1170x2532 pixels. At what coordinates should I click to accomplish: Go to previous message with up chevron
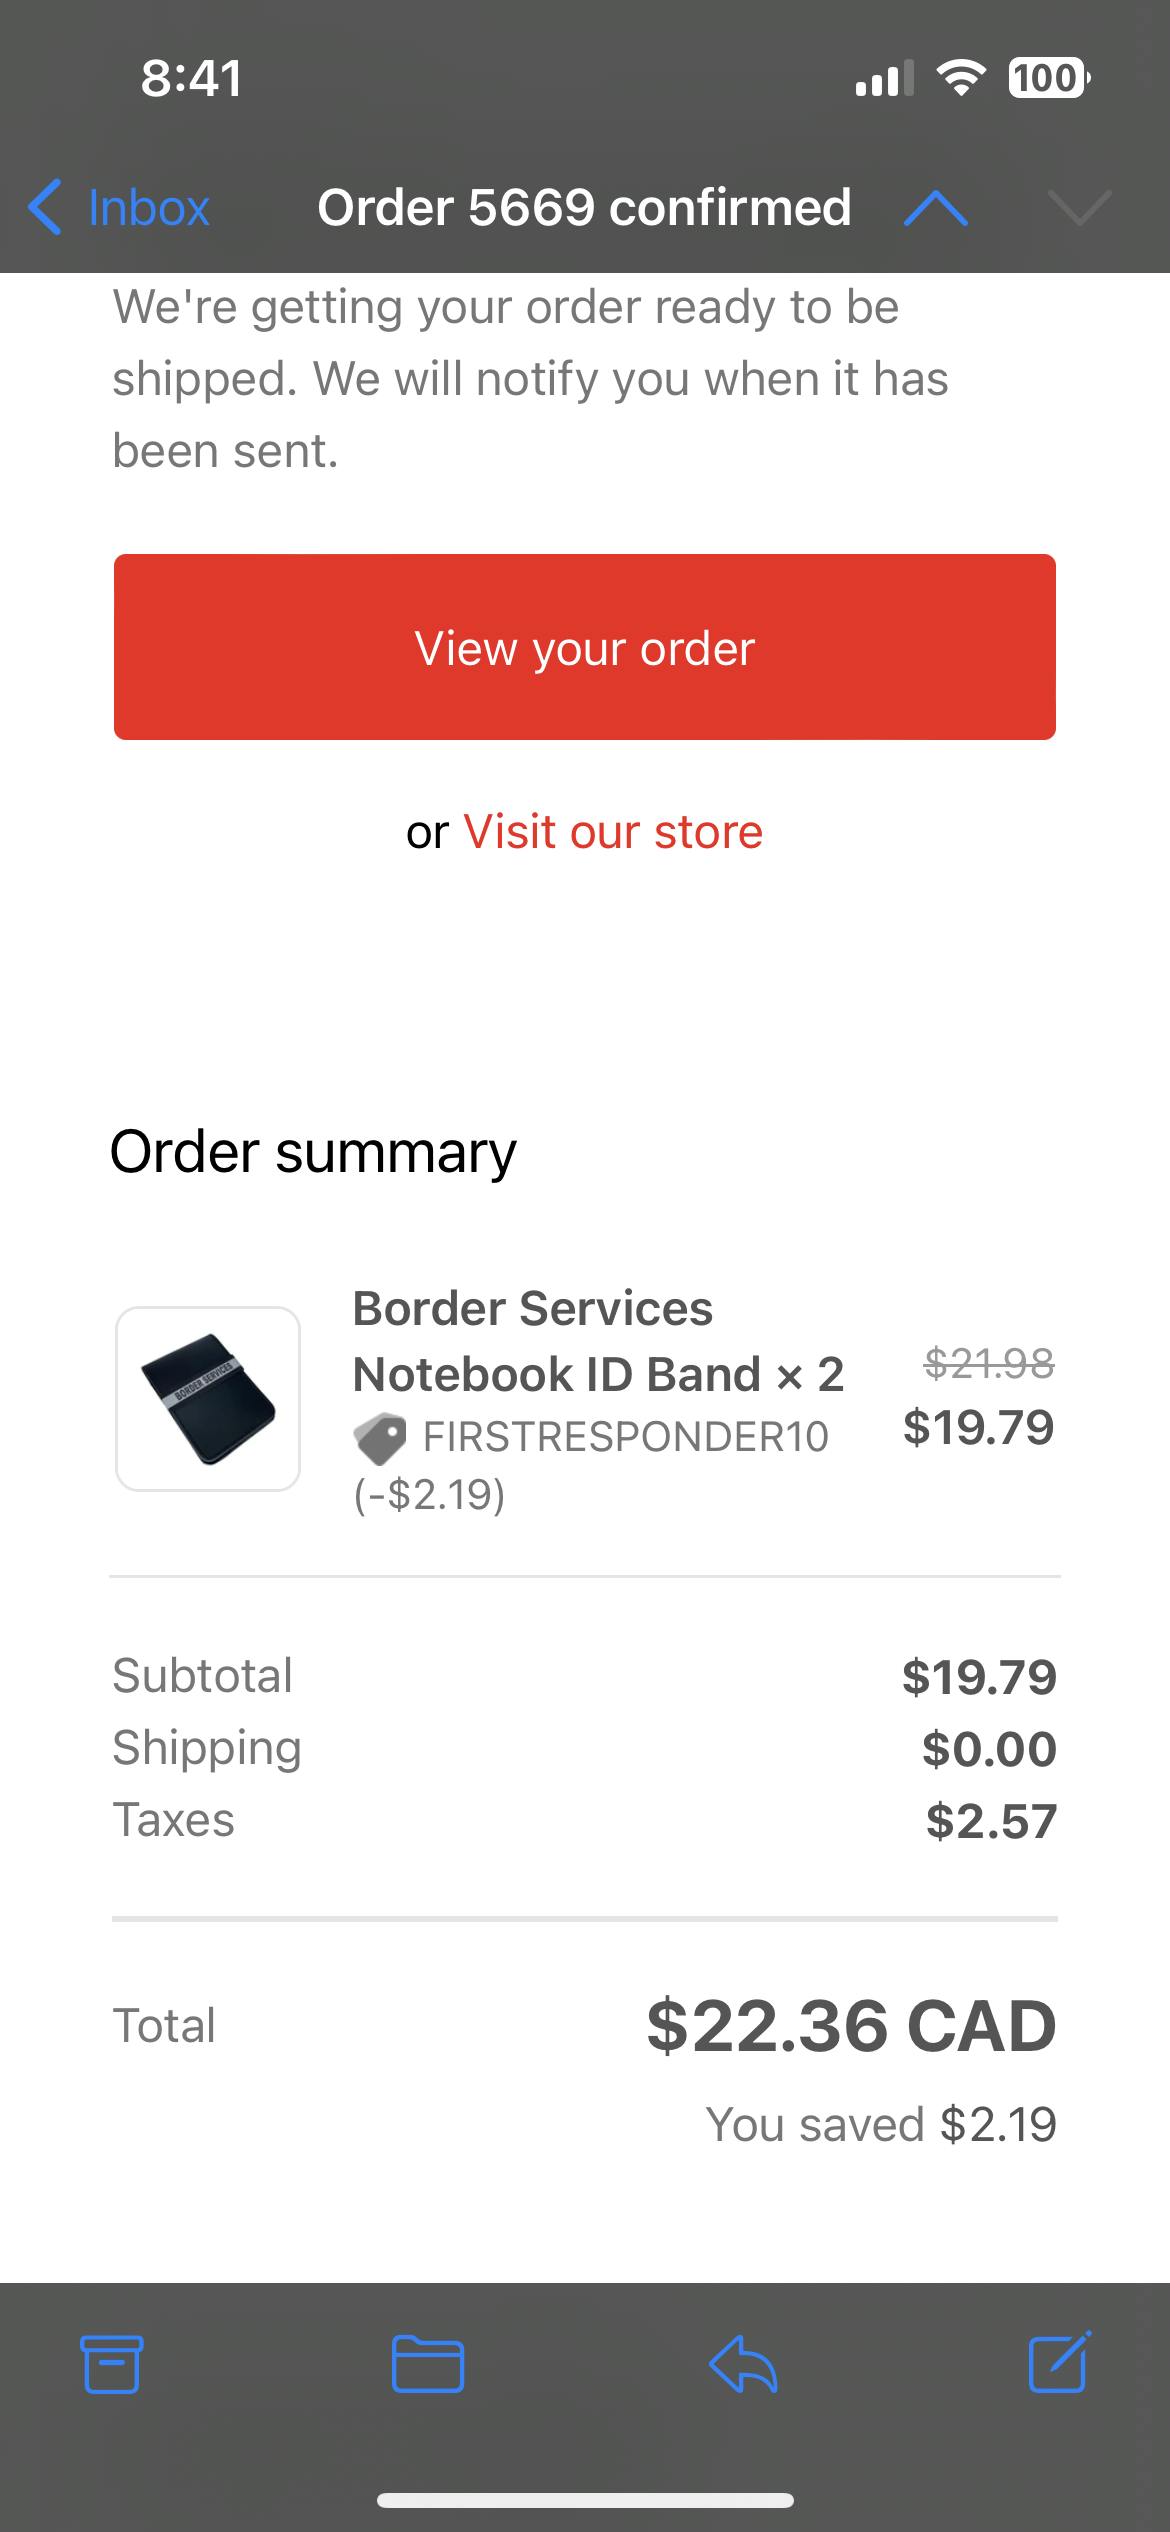935,208
